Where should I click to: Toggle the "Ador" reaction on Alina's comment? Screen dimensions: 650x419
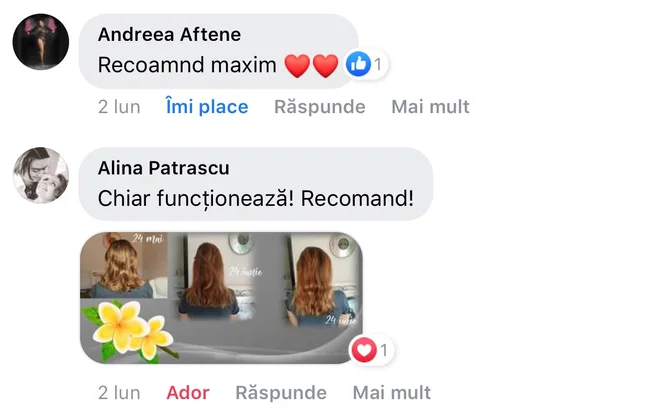pyautogui.click(x=188, y=392)
